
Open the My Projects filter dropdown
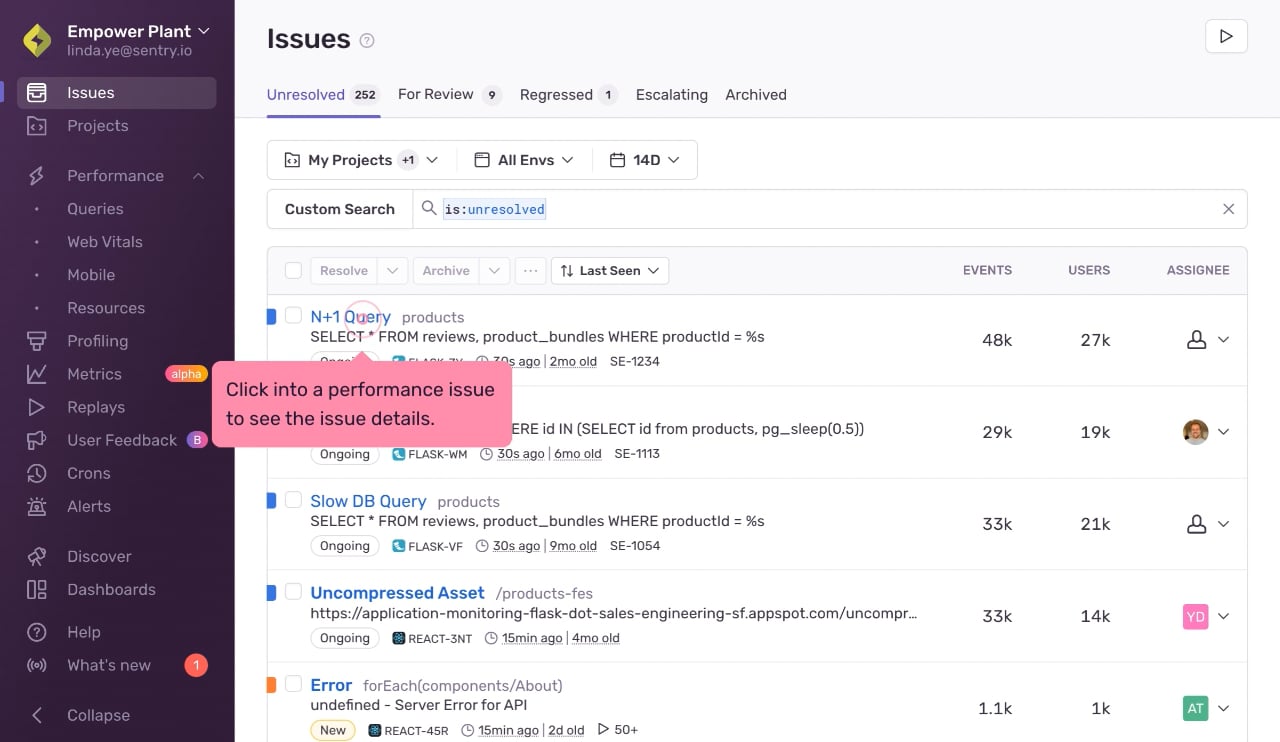click(362, 160)
